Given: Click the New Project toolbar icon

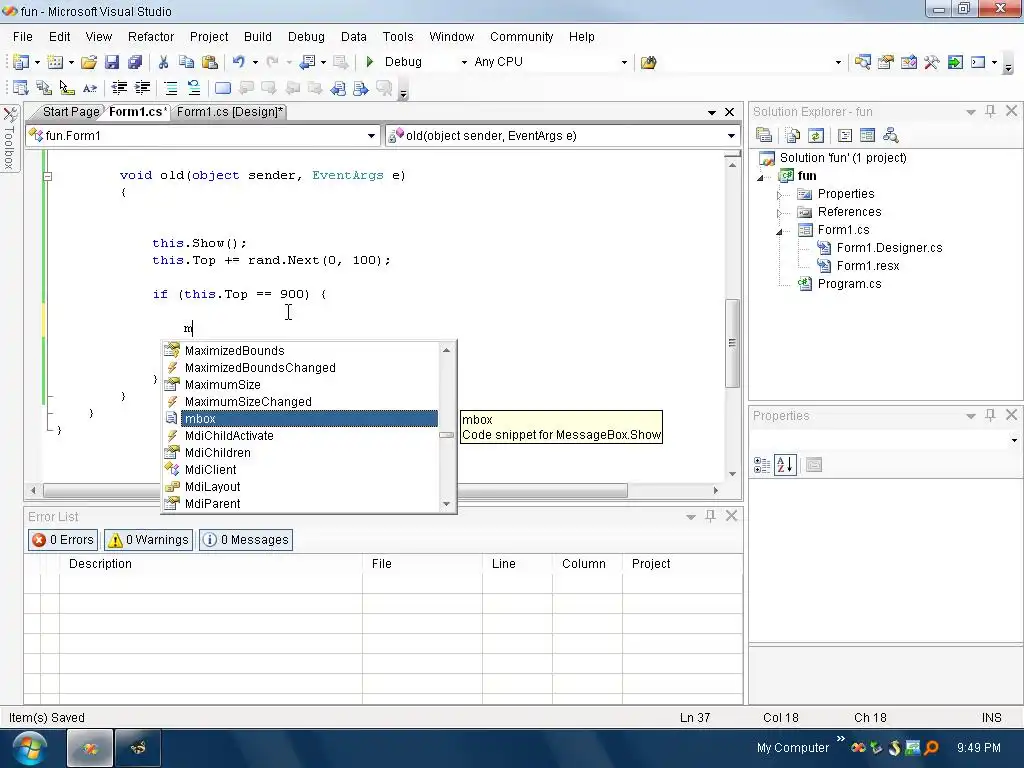Looking at the screenshot, I should coord(21,62).
